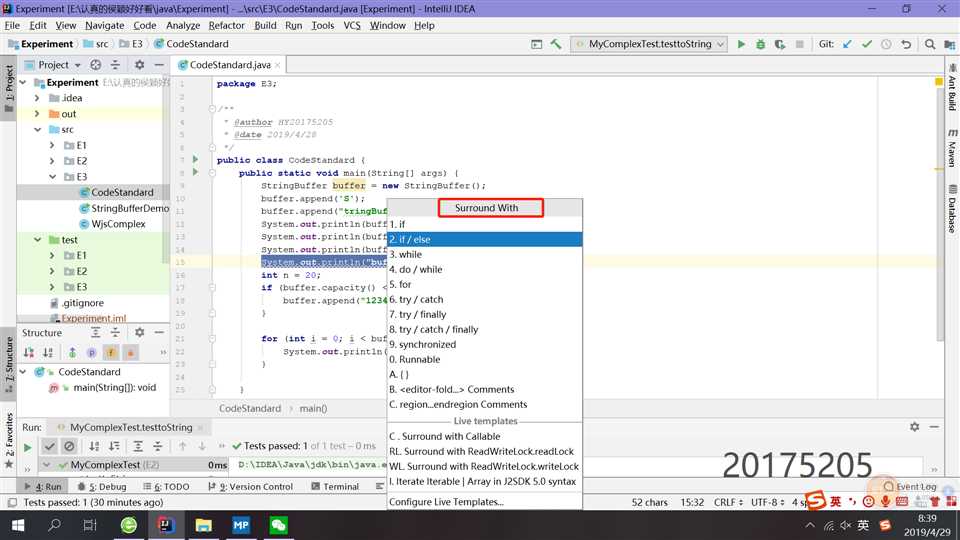Run MyComplexTest with the green play icon
This screenshot has height=540, width=960.
[741, 44]
